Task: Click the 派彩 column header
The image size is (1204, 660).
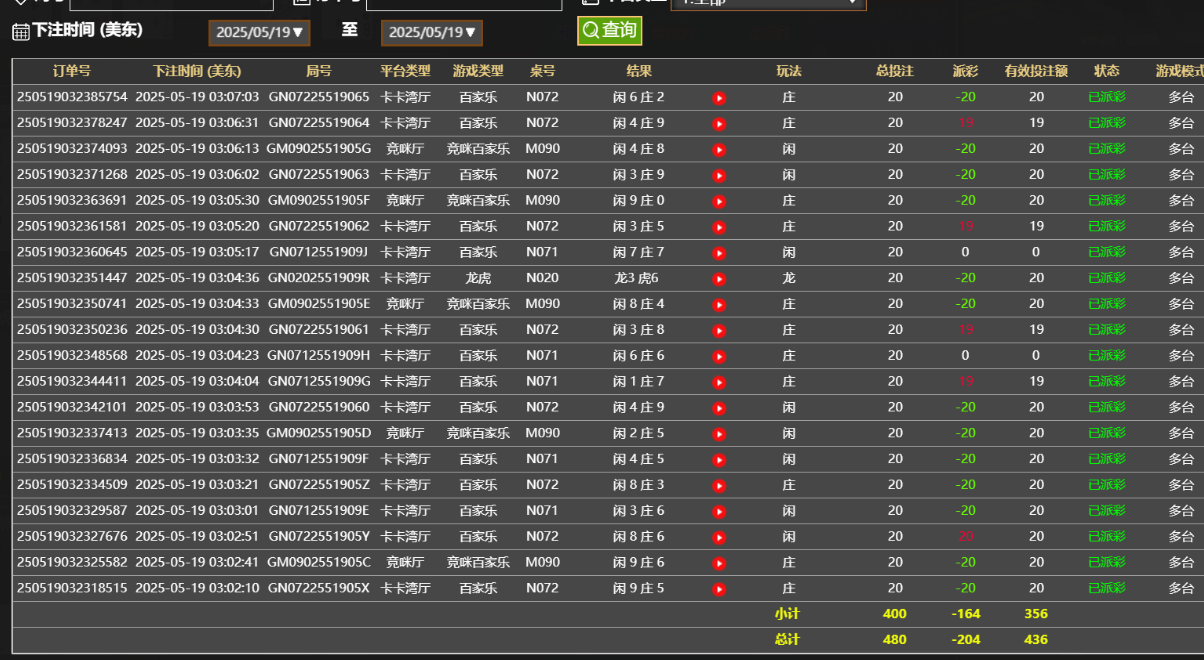Action: pos(965,71)
